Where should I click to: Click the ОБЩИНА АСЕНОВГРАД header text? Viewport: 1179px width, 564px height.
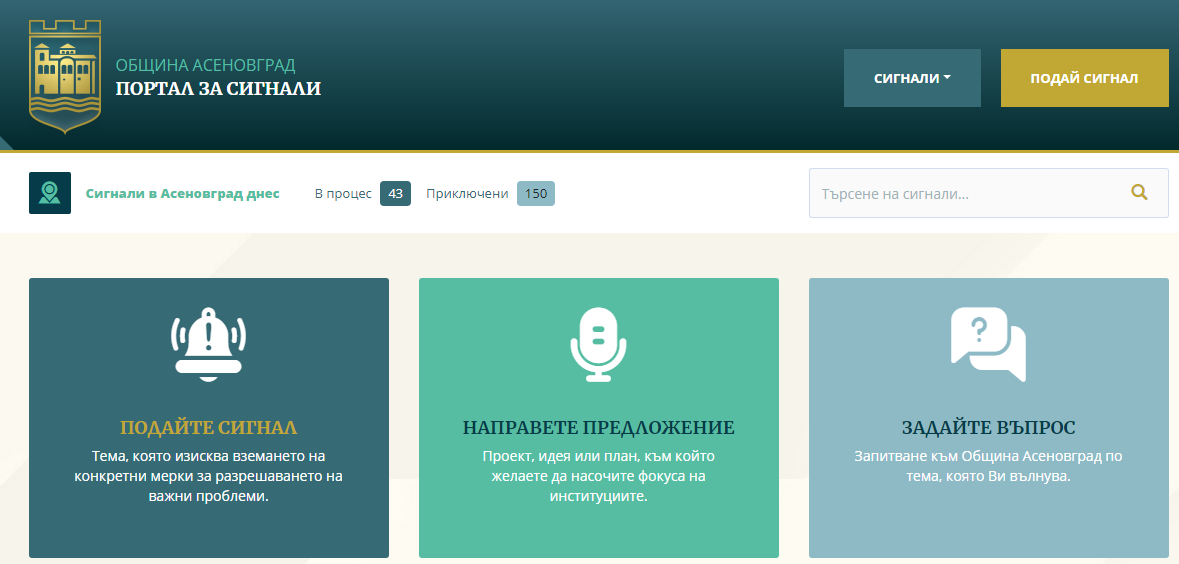(x=205, y=65)
